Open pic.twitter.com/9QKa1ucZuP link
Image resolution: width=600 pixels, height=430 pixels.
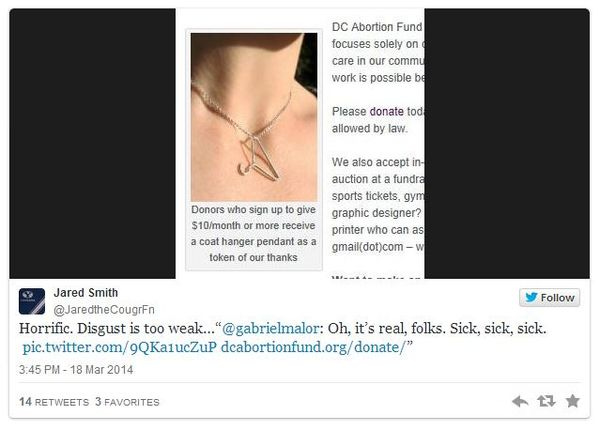120,347
